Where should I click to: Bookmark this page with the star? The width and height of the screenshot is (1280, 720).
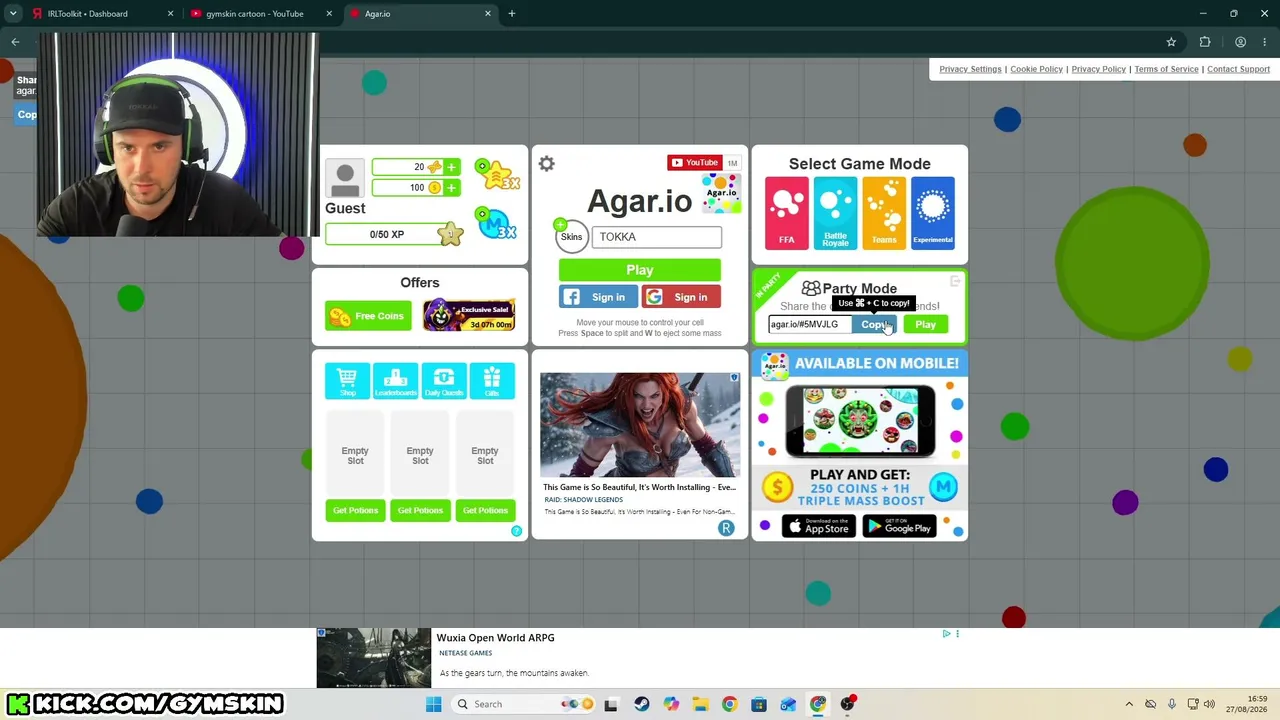click(x=1171, y=42)
